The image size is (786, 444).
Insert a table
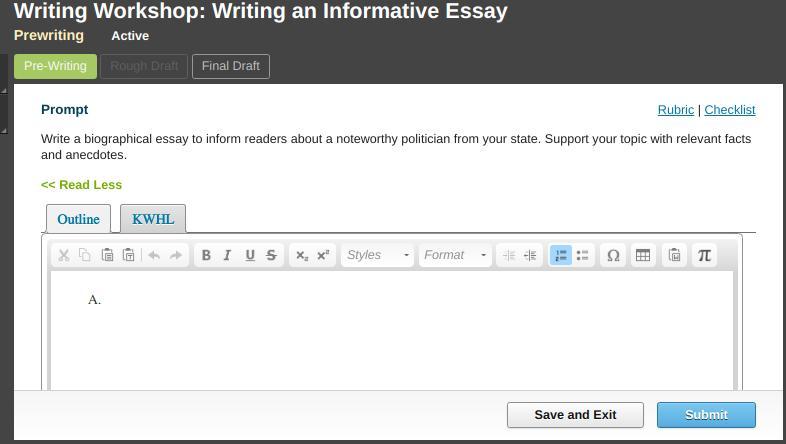tap(643, 255)
